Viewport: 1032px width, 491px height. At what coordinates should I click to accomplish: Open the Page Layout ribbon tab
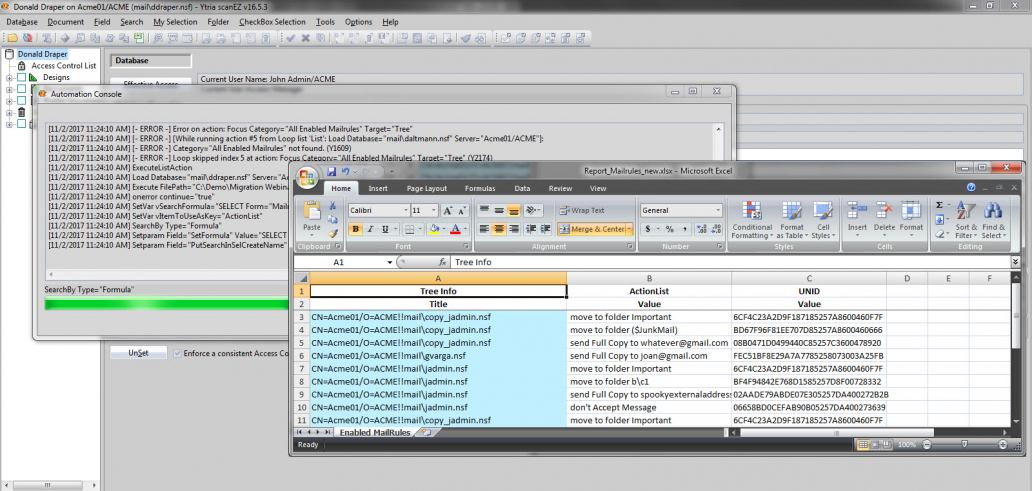click(426, 188)
